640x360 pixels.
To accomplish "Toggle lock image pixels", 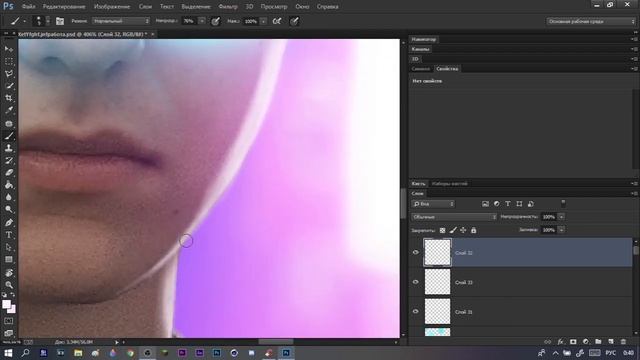I will (x=453, y=231).
